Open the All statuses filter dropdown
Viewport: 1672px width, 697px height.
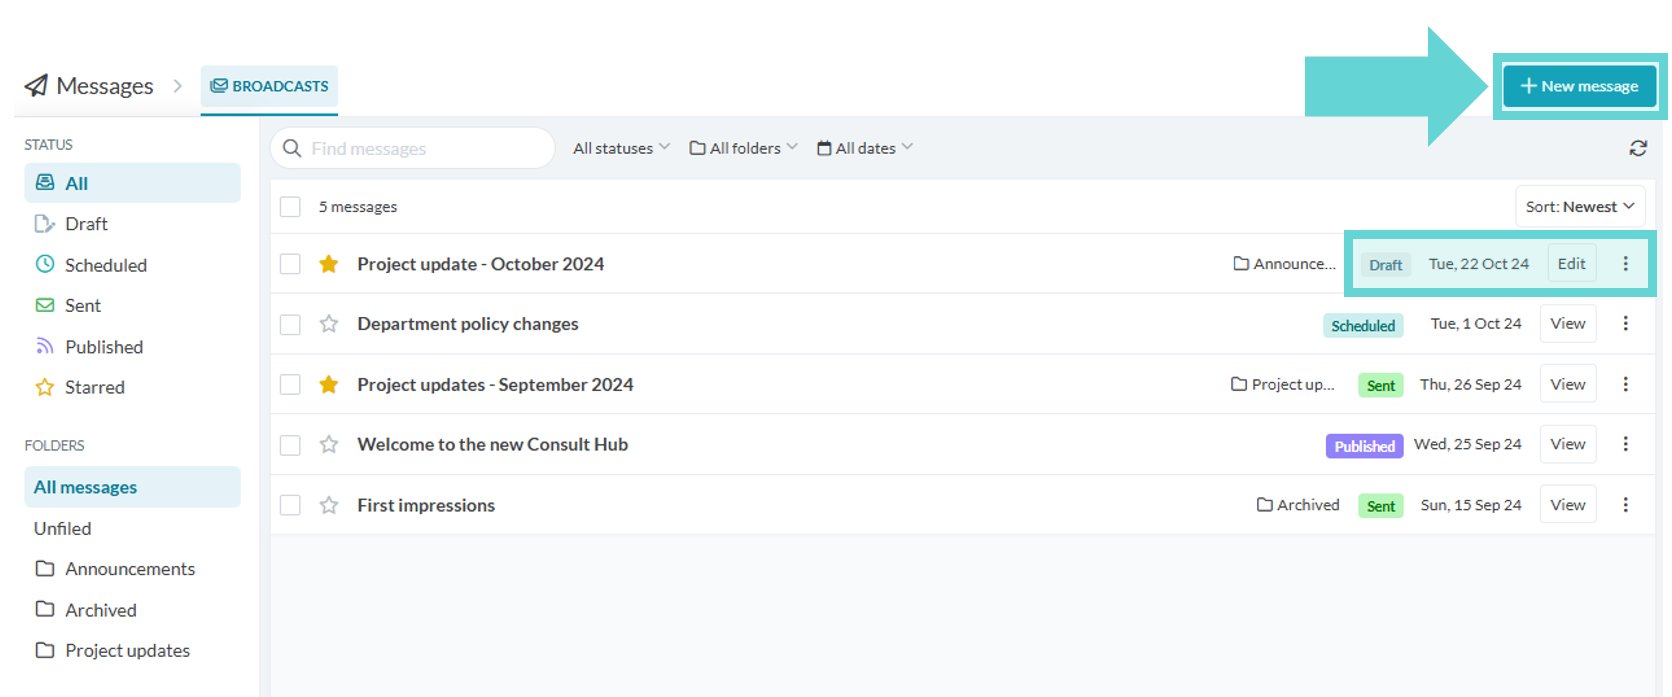[621, 148]
